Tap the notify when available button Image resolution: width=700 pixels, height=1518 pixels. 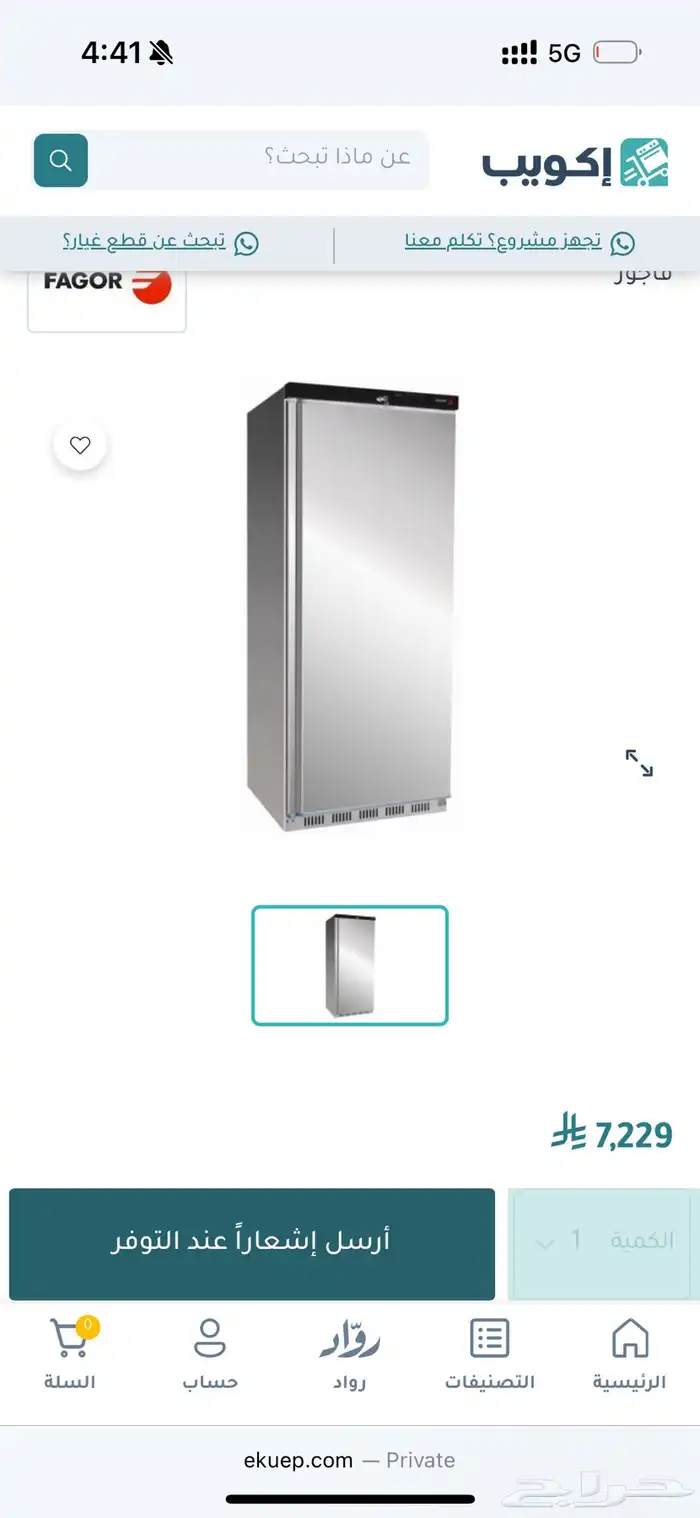click(x=252, y=1243)
